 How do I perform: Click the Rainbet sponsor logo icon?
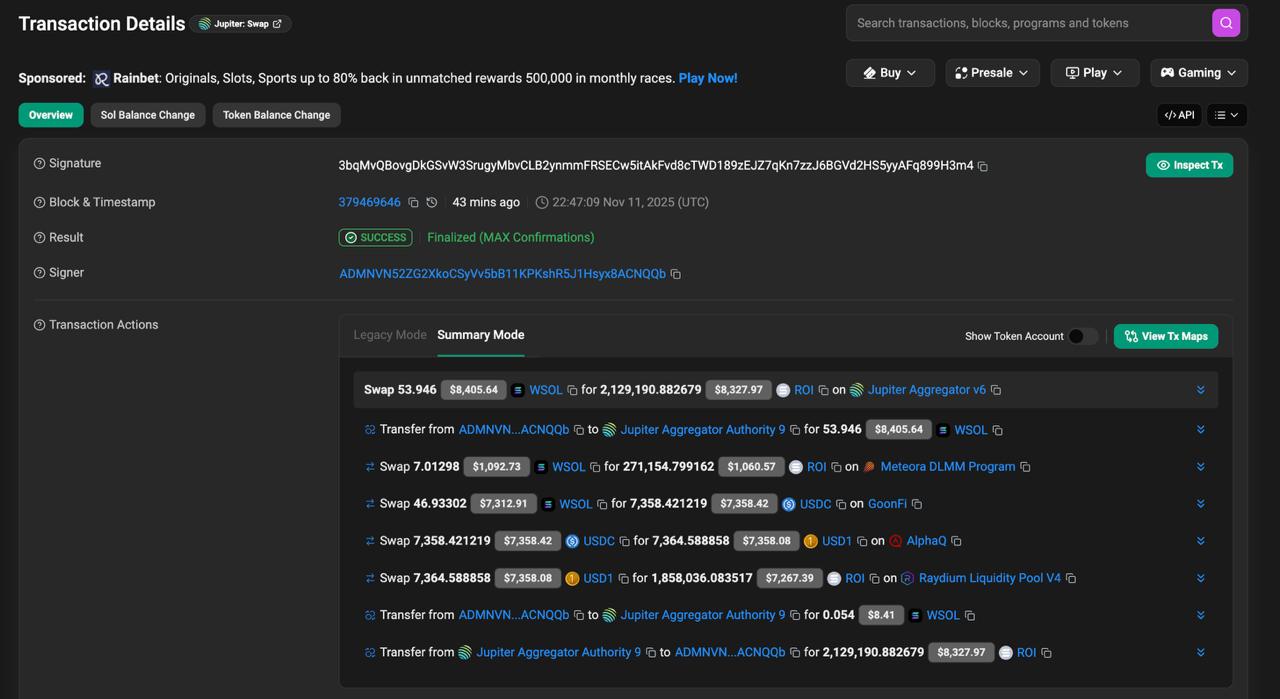coord(101,78)
